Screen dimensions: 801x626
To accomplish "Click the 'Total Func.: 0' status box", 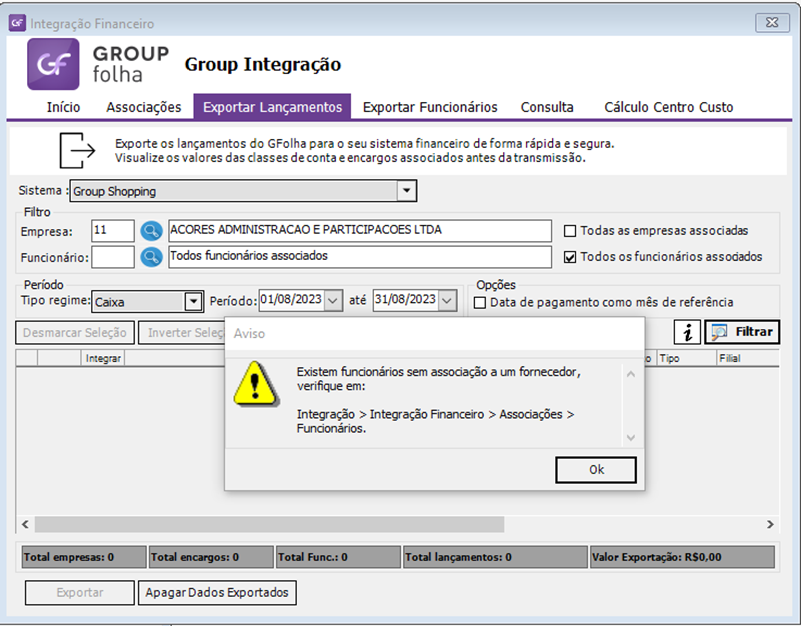I will (x=338, y=557).
